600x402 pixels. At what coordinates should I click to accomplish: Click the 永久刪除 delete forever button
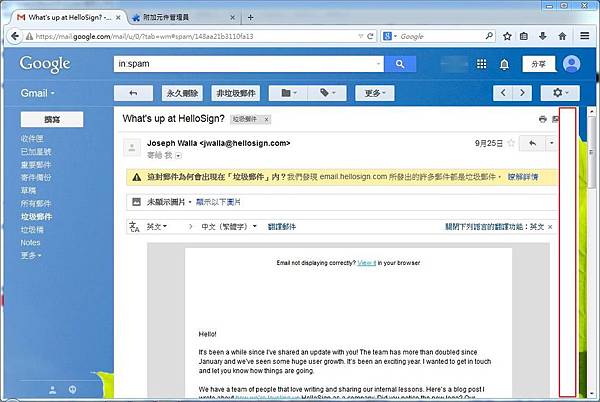click(182, 93)
